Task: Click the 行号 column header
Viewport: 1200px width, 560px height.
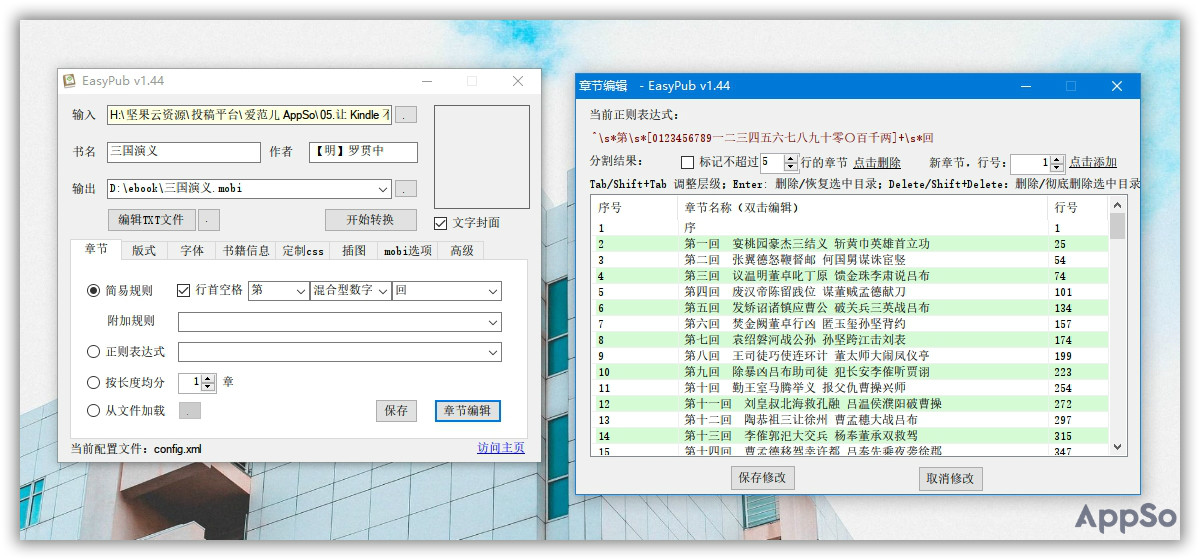Action: pos(1078,207)
